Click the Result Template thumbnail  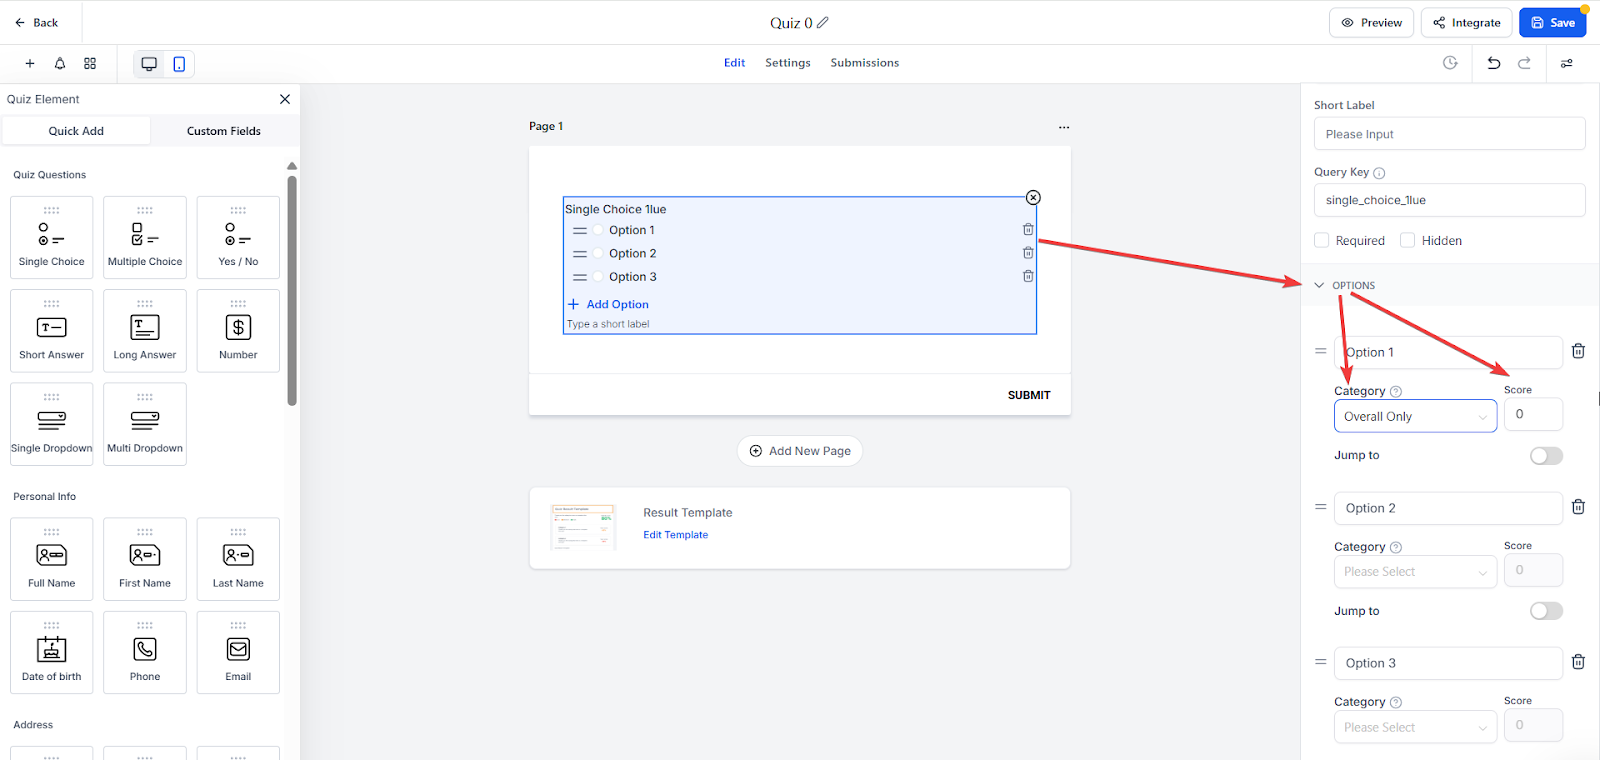pos(583,527)
